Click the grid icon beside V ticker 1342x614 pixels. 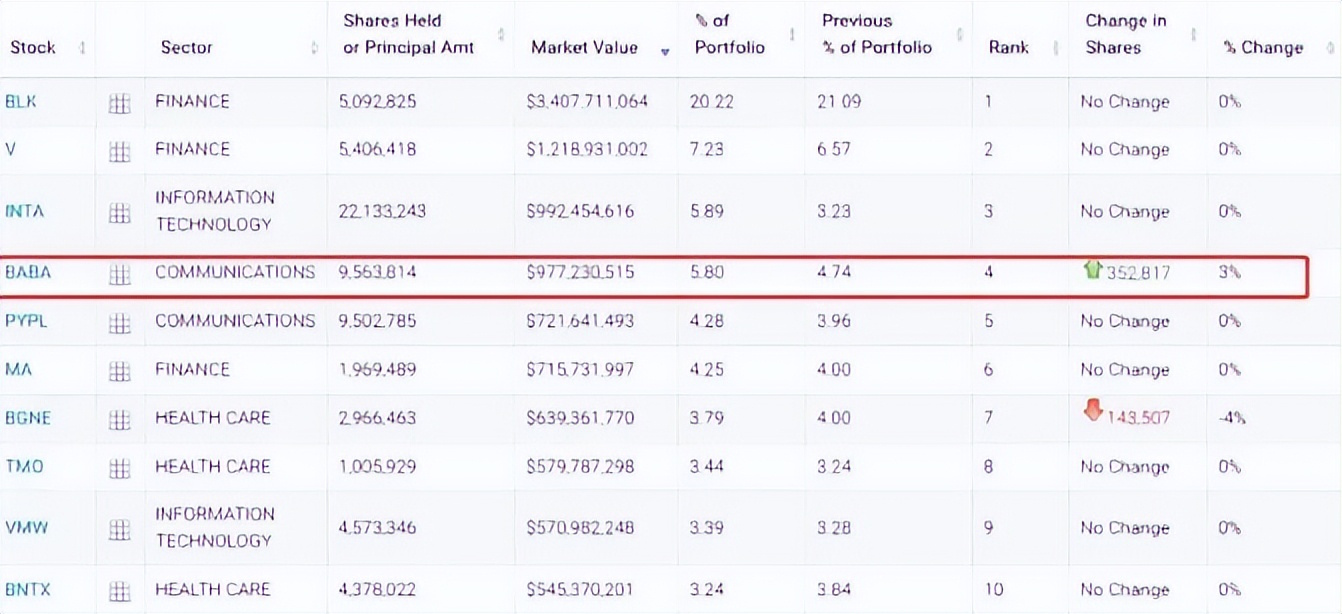(120, 151)
